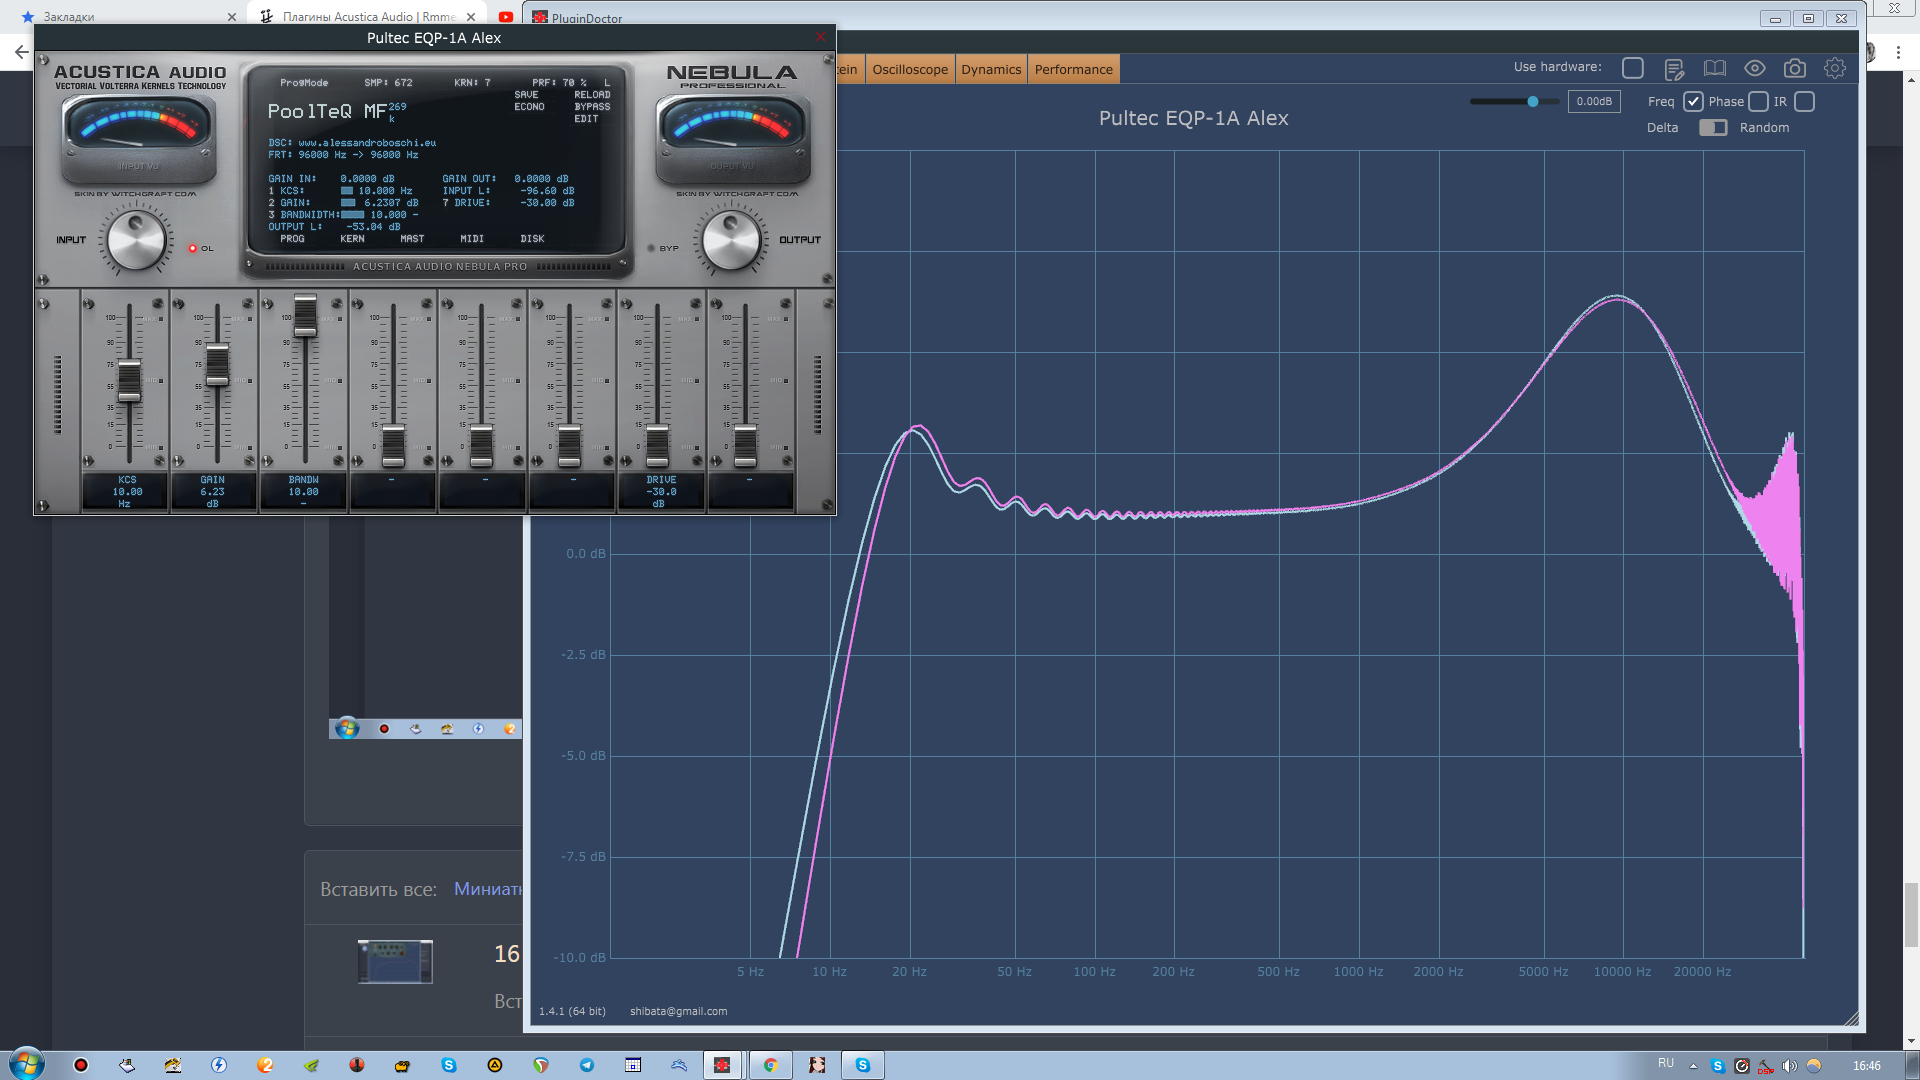Open the notes editor icon
Image resolution: width=1920 pixels, height=1080 pixels.
pos(1674,69)
